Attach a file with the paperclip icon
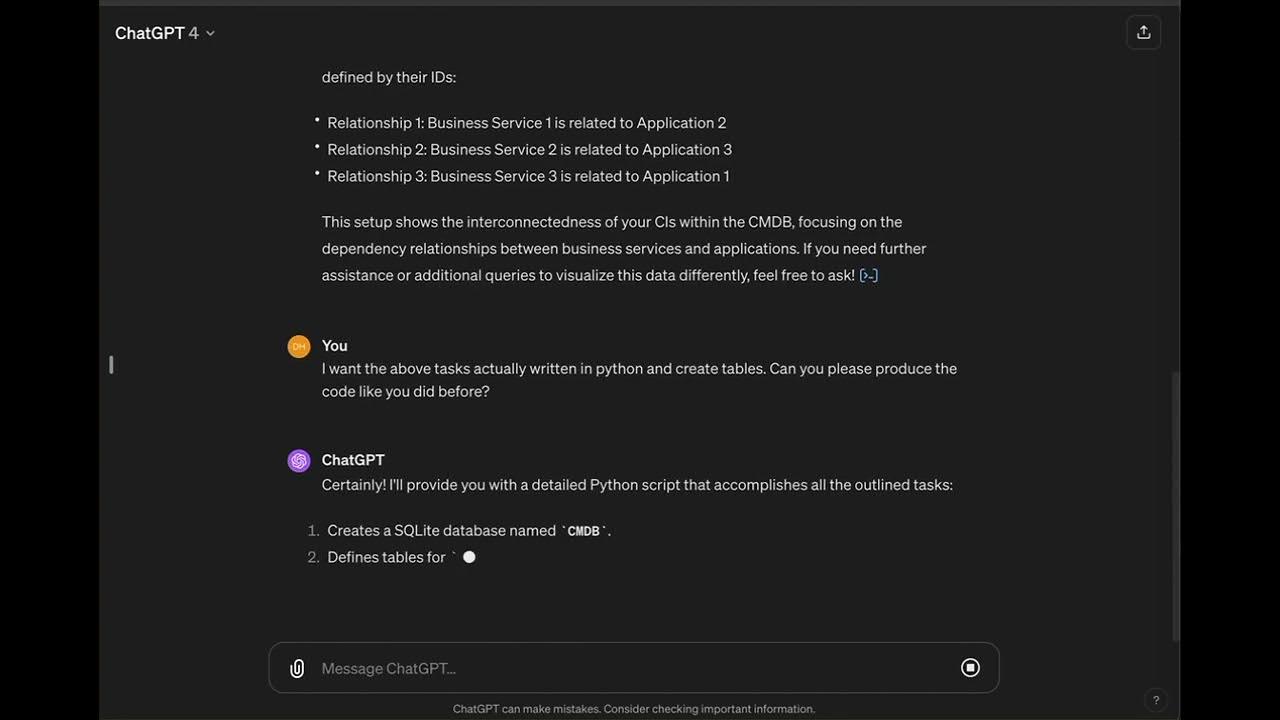1280x720 pixels. point(297,668)
